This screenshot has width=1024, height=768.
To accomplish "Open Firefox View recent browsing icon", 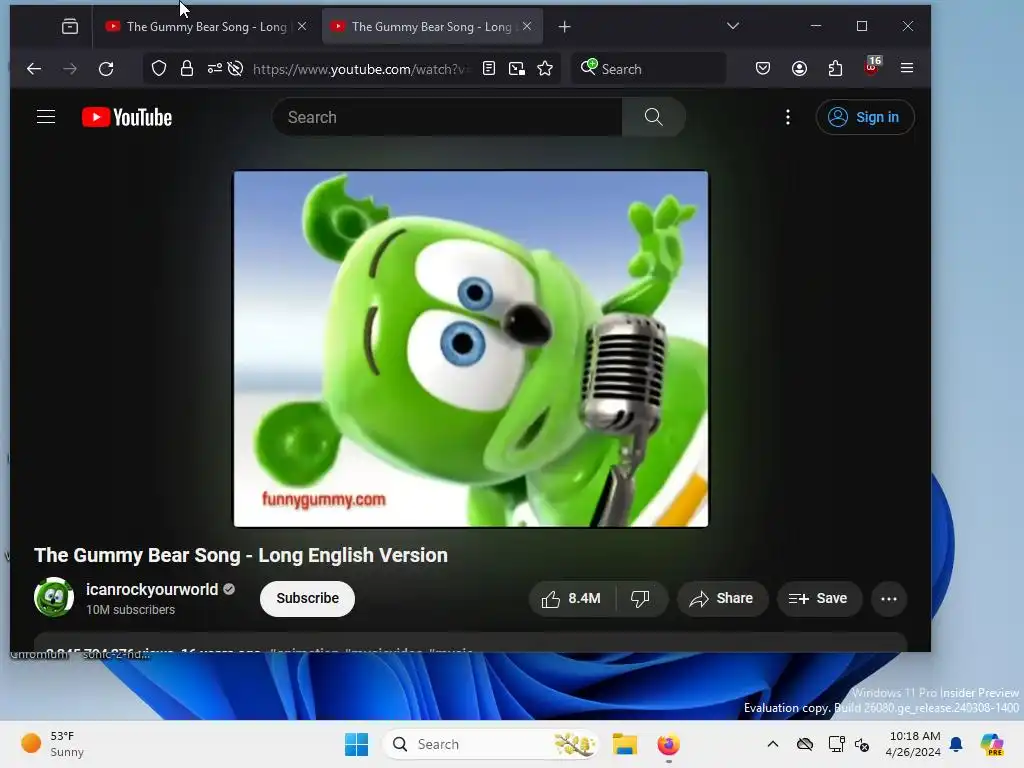I will coord(70,27).
